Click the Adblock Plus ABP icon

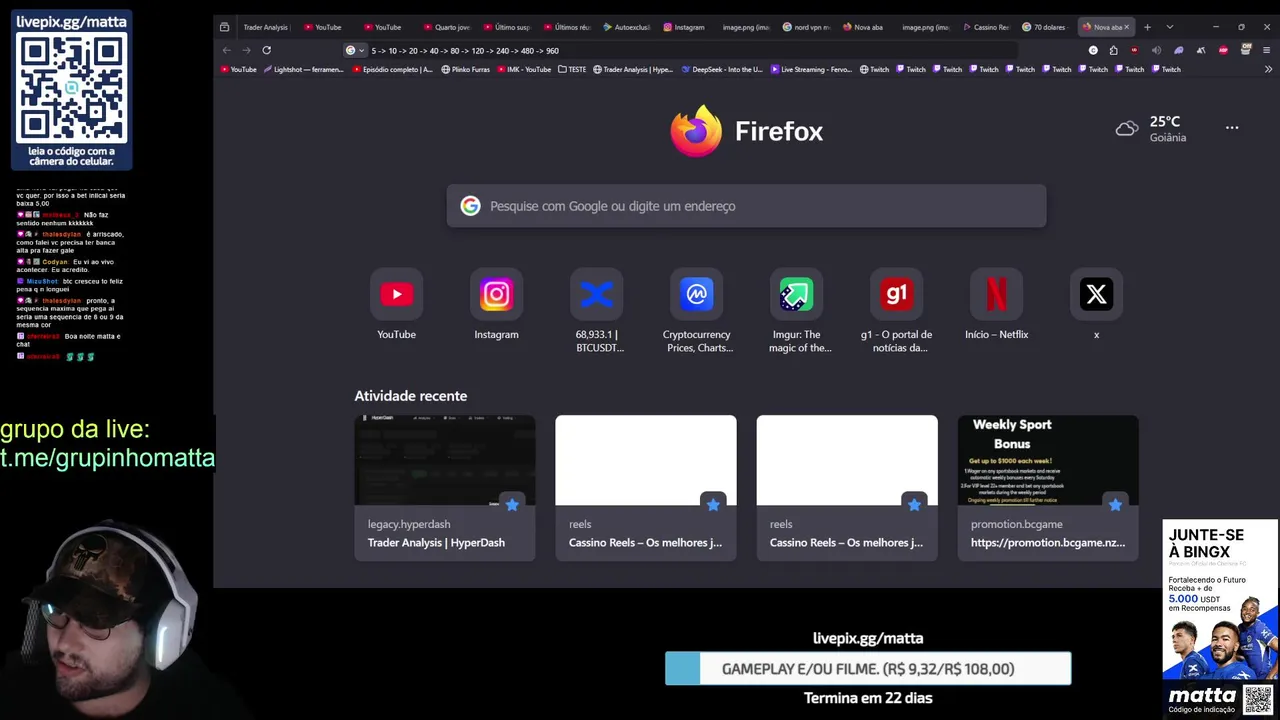(1223, 50)
